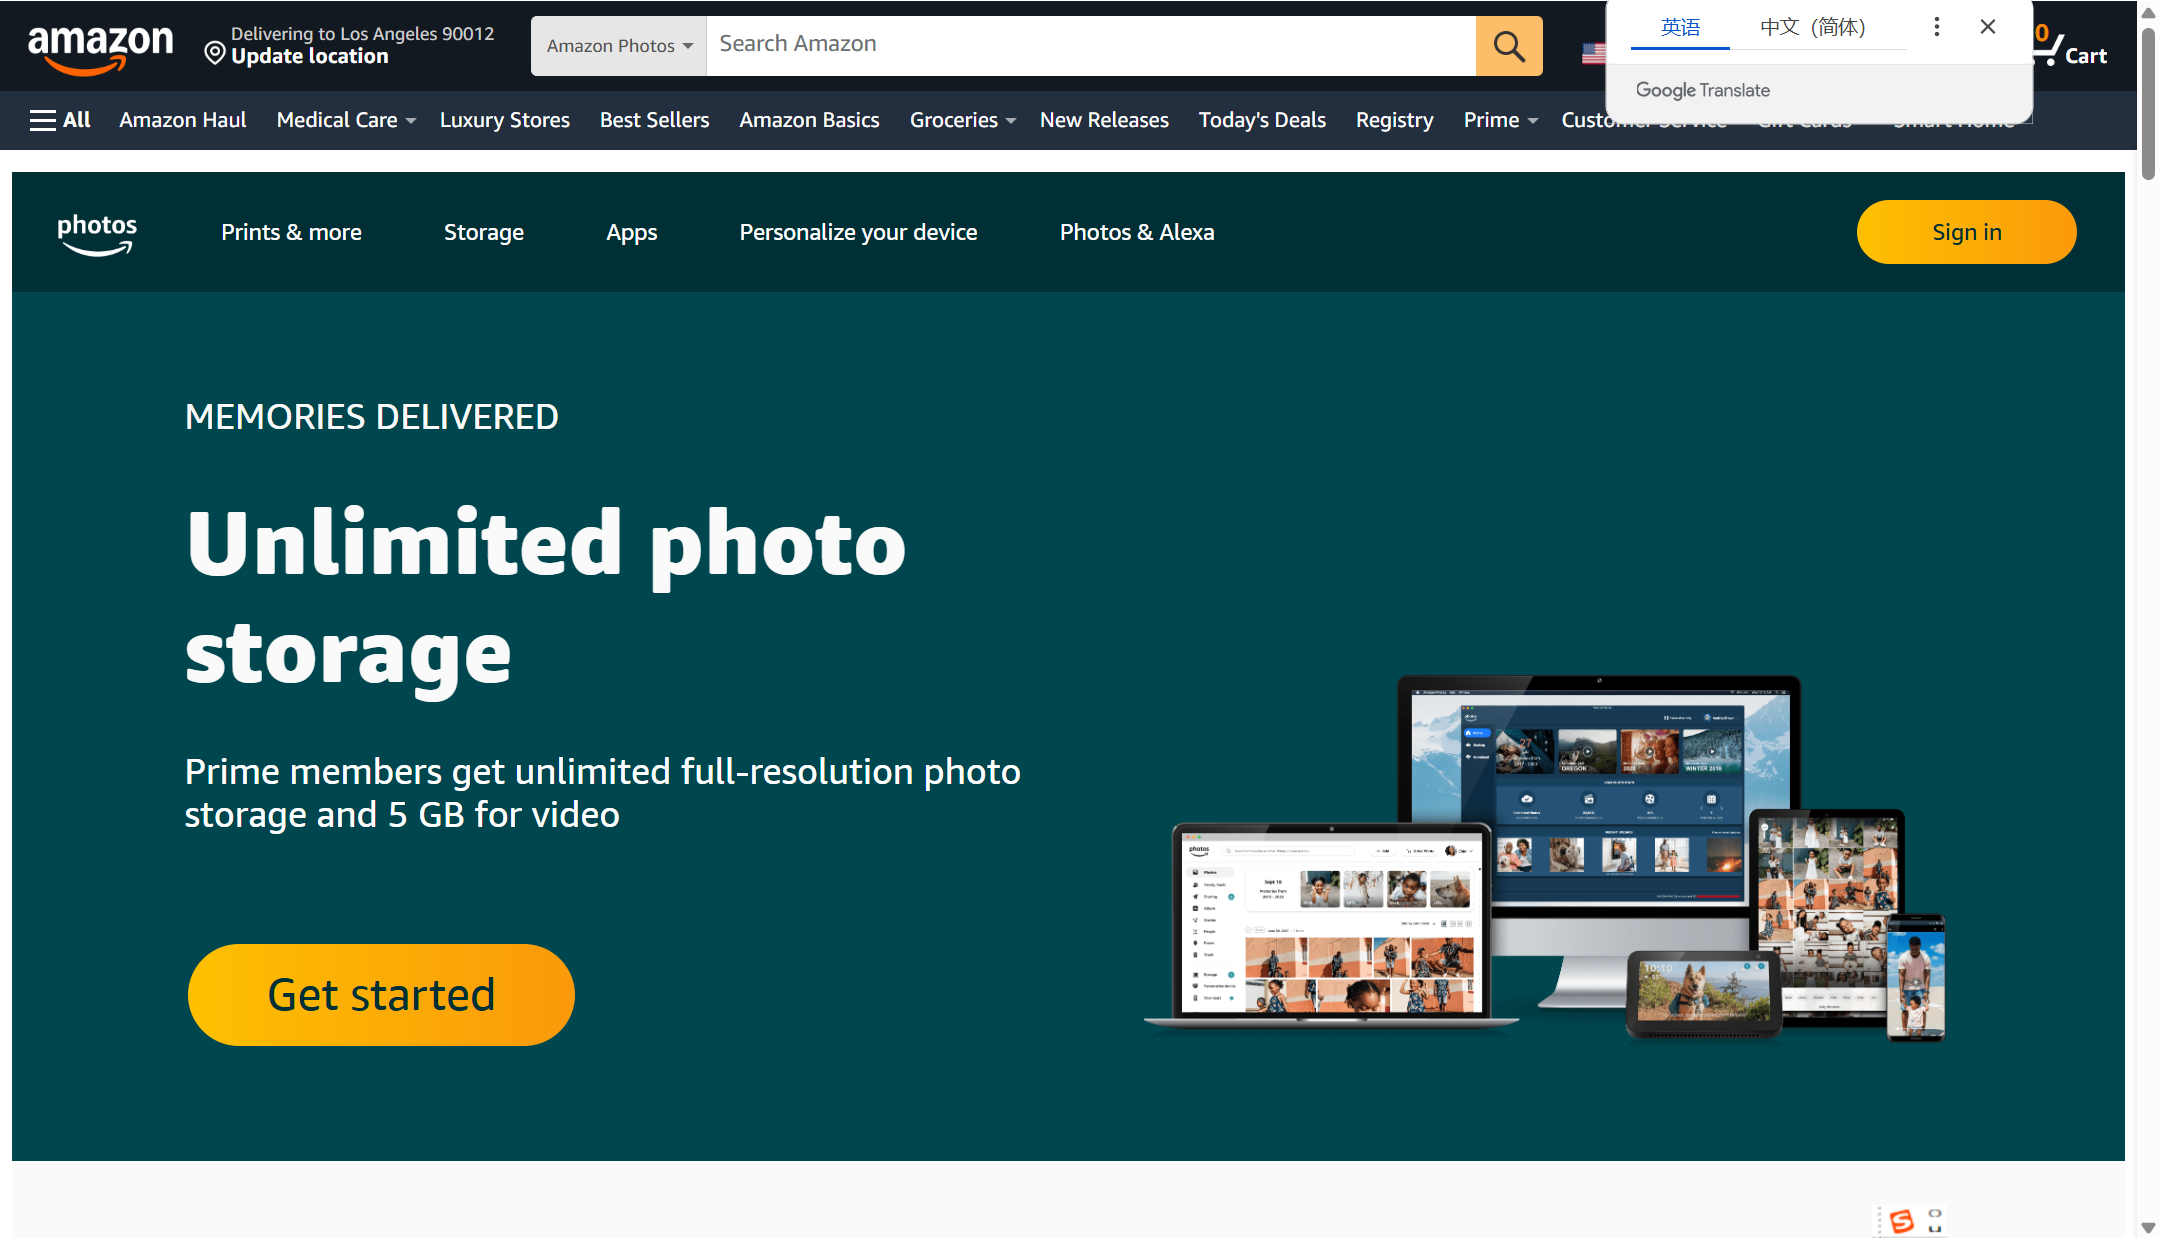Open the All hamburger menu

click(60, 120)
